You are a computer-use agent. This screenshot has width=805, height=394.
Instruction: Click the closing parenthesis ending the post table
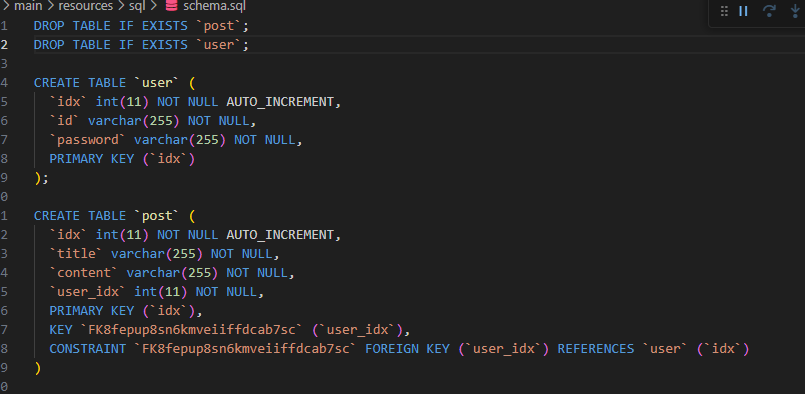pos(37,368)
